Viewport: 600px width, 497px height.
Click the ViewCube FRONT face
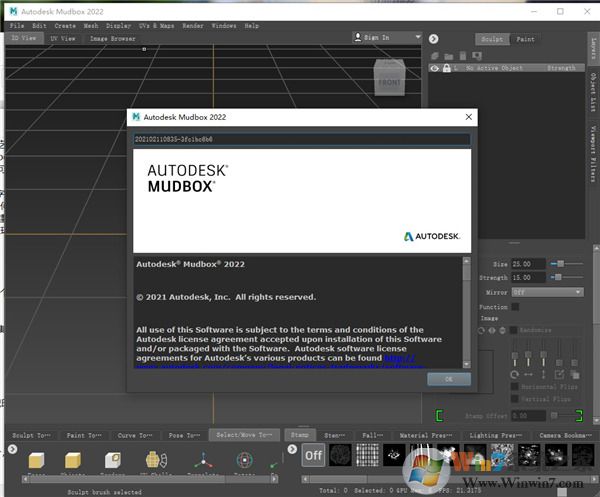(389, 82)
